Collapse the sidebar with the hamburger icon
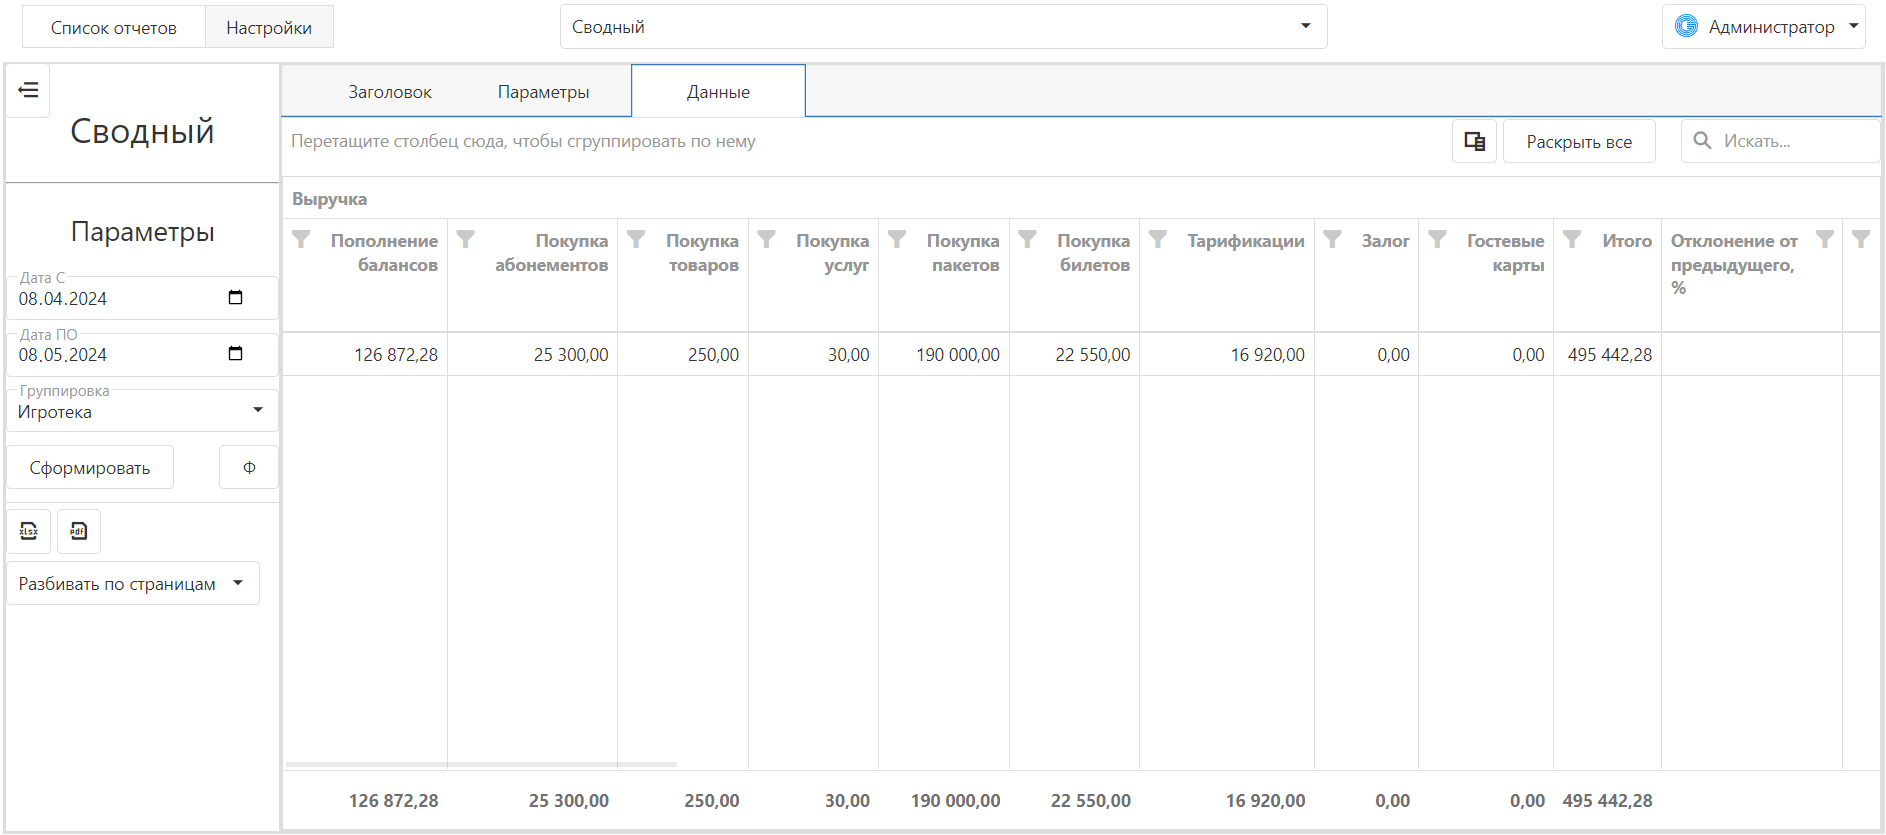Image resolution: width=1886 pixels, height=835 pixels. [x=28, y=90]
